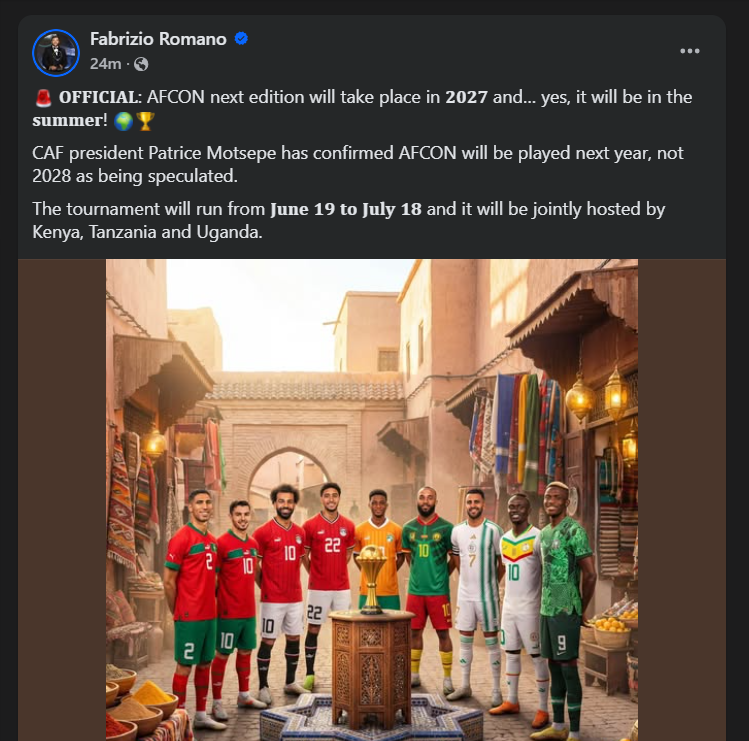This screenshot has width=749, height=741.
Task: Open the post options three-dot menu
Action: click(x=690, y=51)
